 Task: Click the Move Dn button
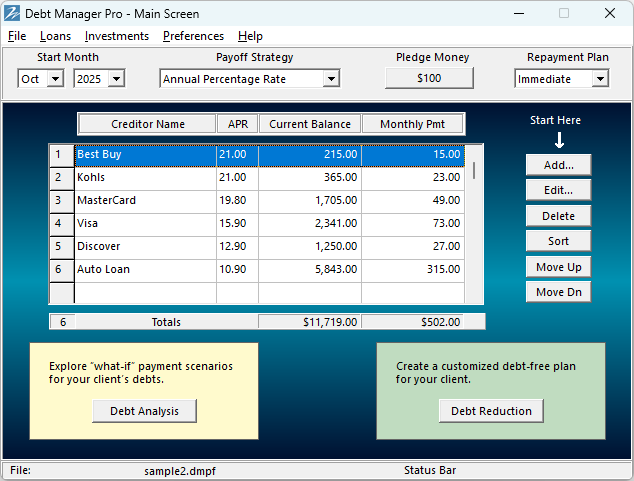[x=558, y=292]
